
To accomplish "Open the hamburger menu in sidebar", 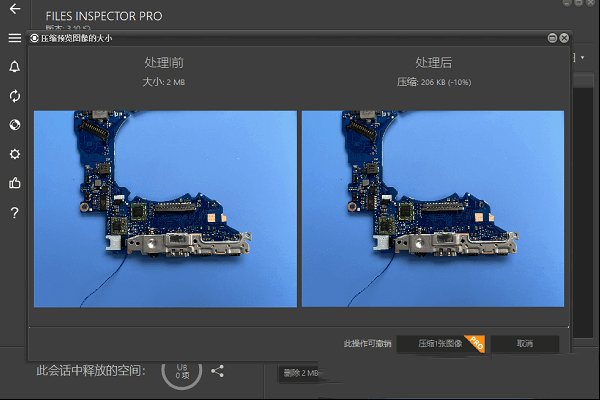I will pos(15,38).
